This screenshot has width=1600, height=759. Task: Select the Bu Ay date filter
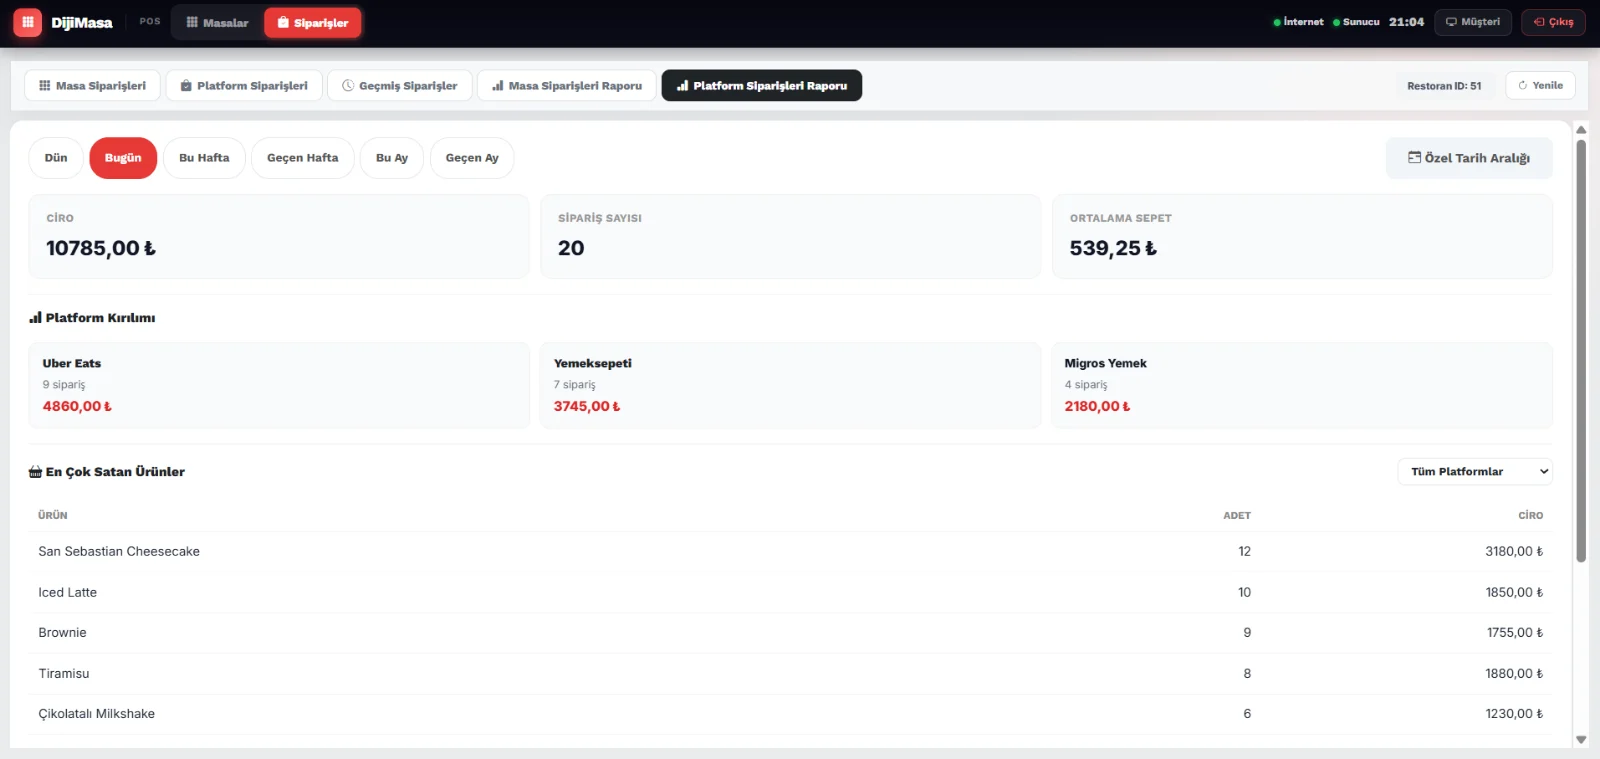392,158
